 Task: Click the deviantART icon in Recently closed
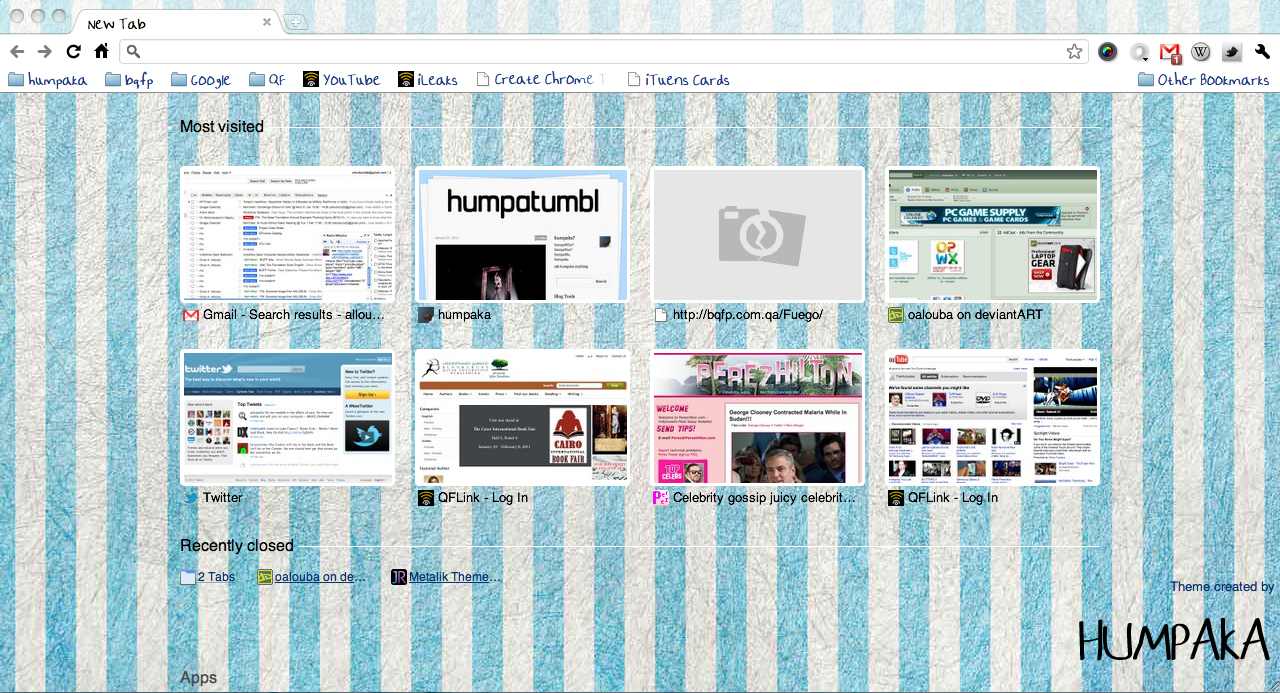265,577
